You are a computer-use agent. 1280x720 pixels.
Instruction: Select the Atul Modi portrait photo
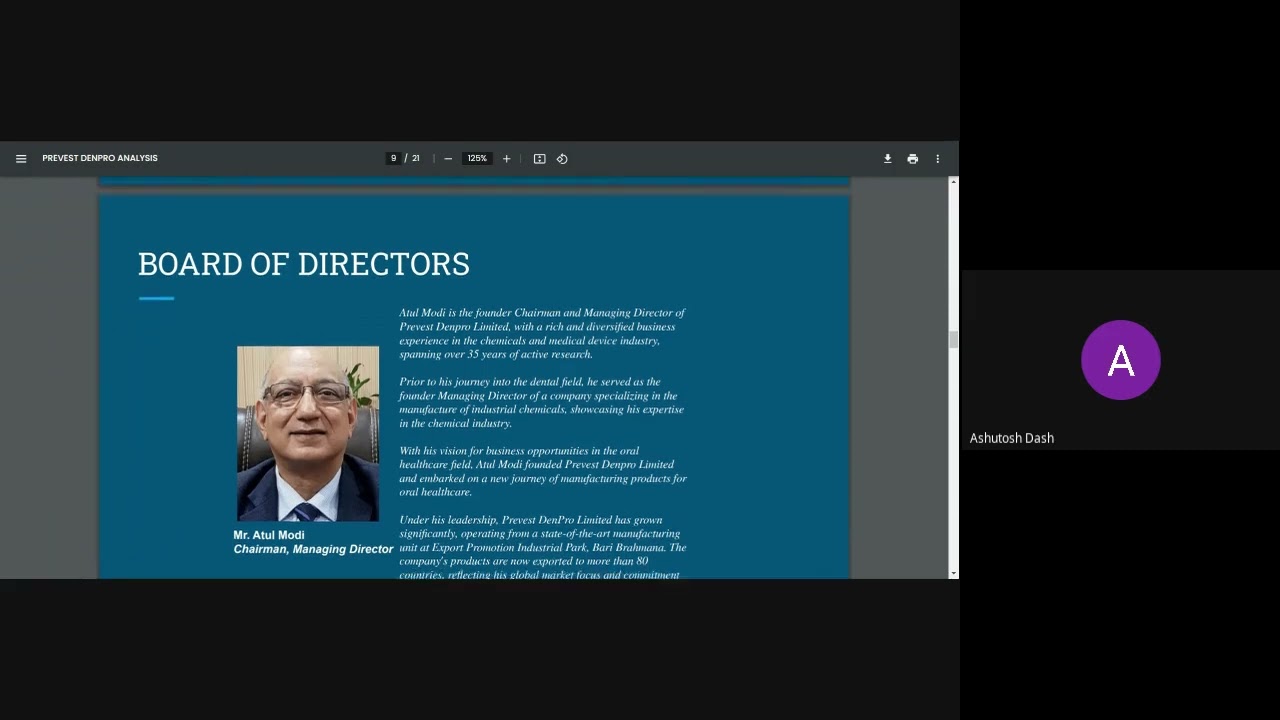pos(308,434)
